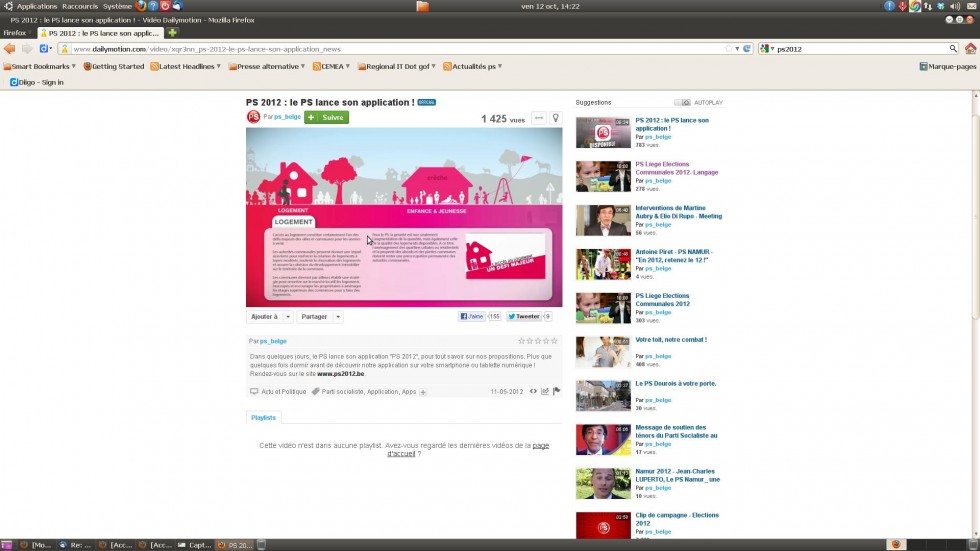Open the folder icon in the top panel center
The image size is (980, 551).
[422, 6]
